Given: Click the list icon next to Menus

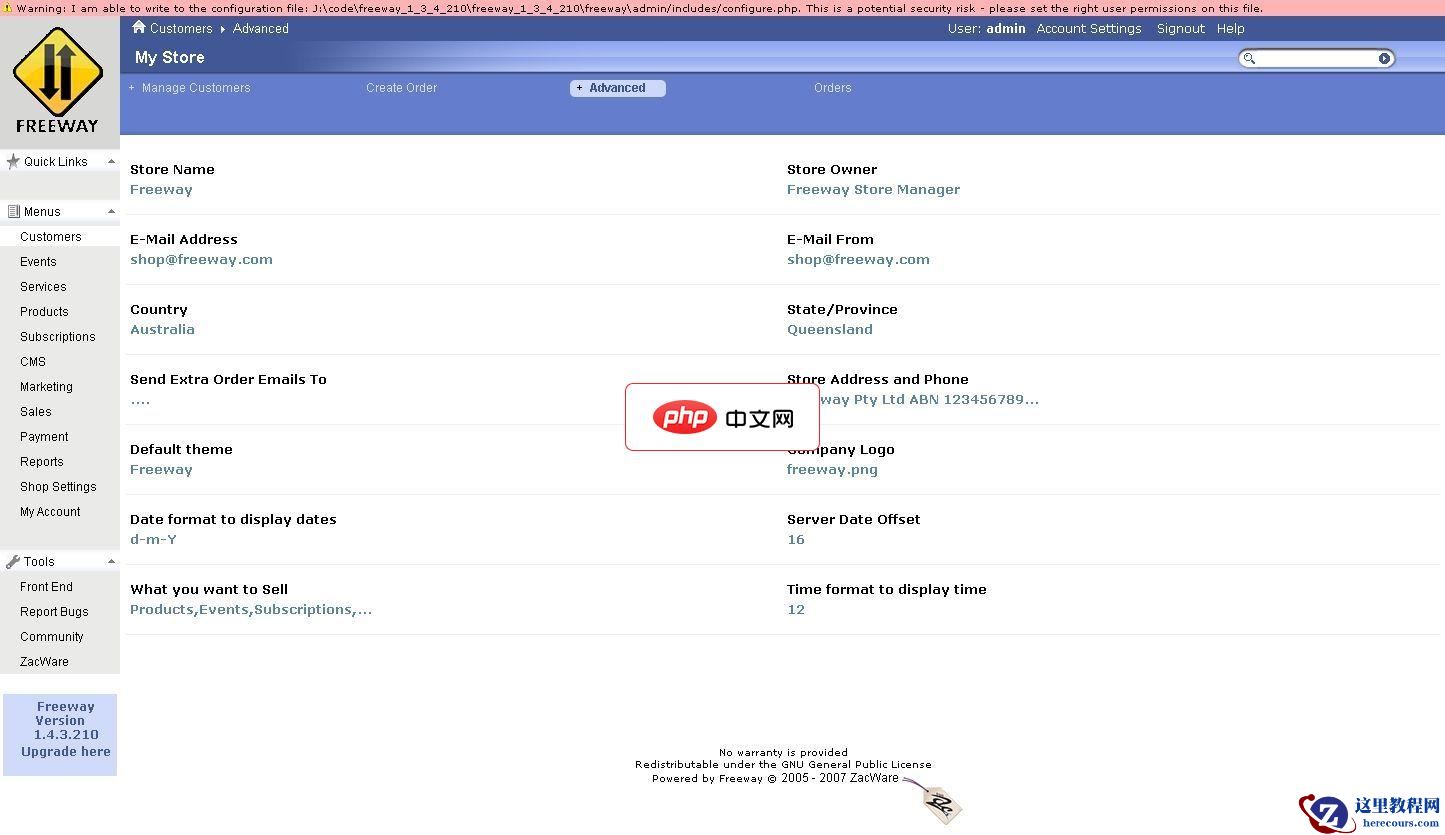Looking at the screenshot, I should pyautogui.click(x=12, y=211).
